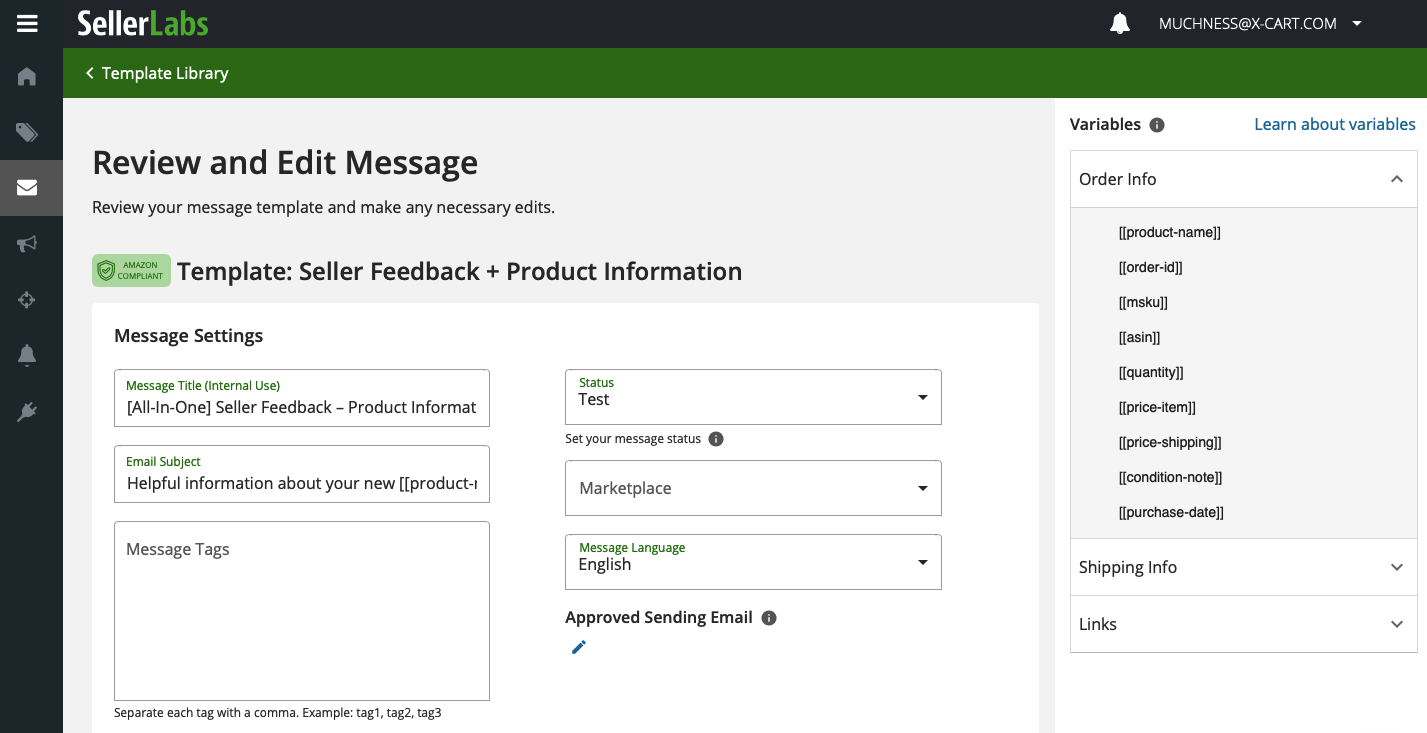Insert the [[msku]] variable
The height and width of the screenshot is (733, 1427).
(x=1143, y=302)
